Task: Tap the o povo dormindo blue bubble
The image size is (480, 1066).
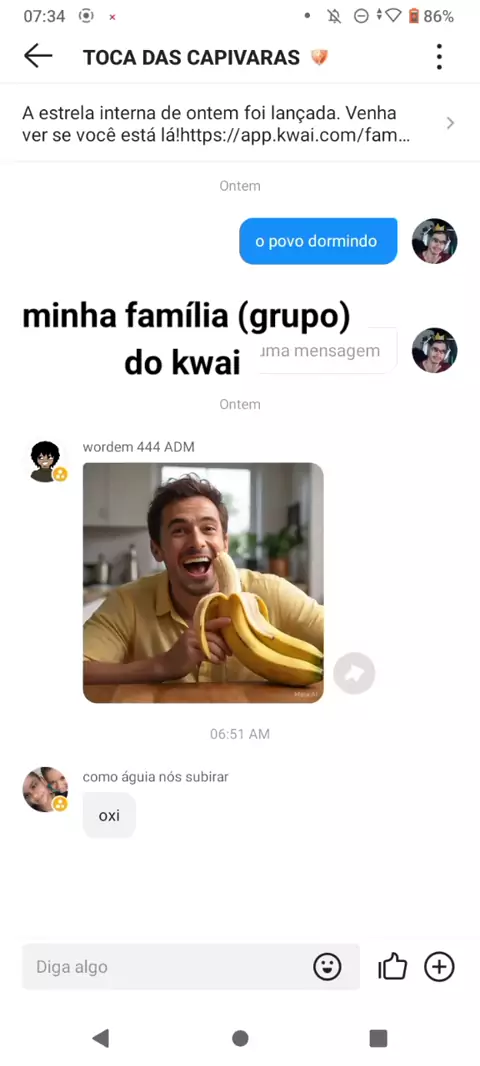Action: pos(318,241)
